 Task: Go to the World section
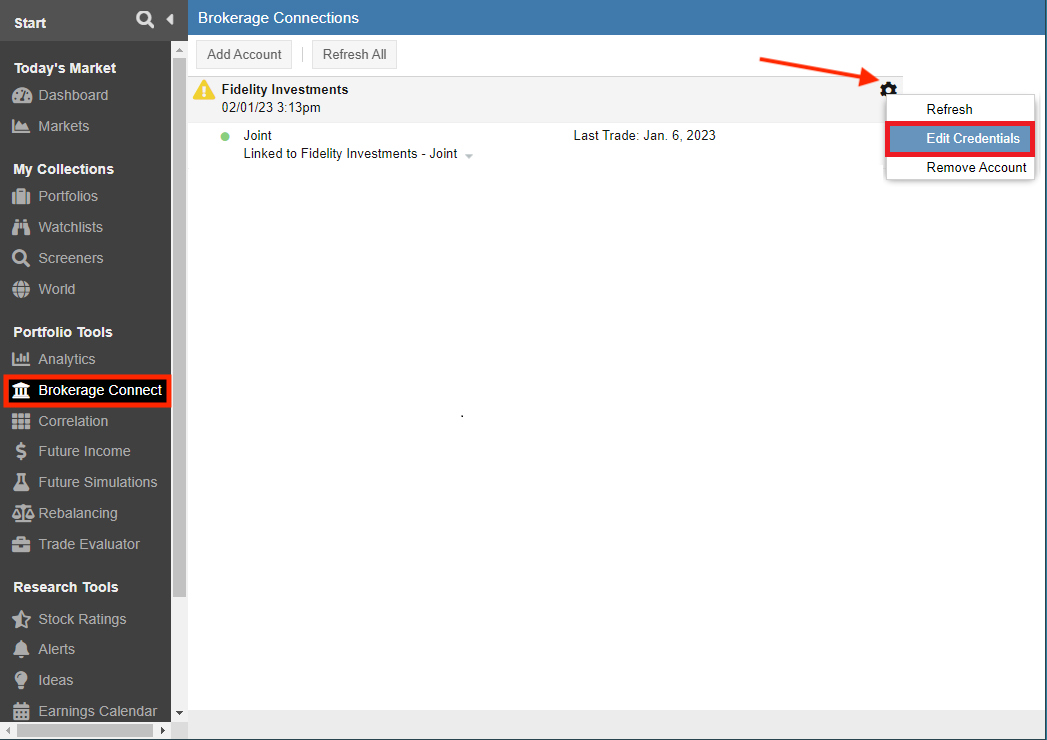point(57,289)
